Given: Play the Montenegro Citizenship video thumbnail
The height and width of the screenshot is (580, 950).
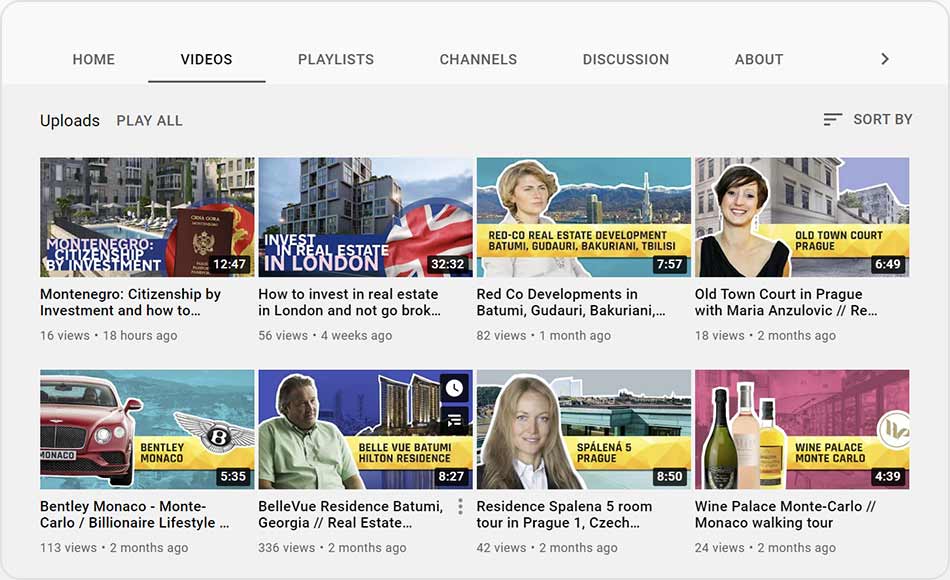Looking at the screenshot, I should tap(147, 217).
